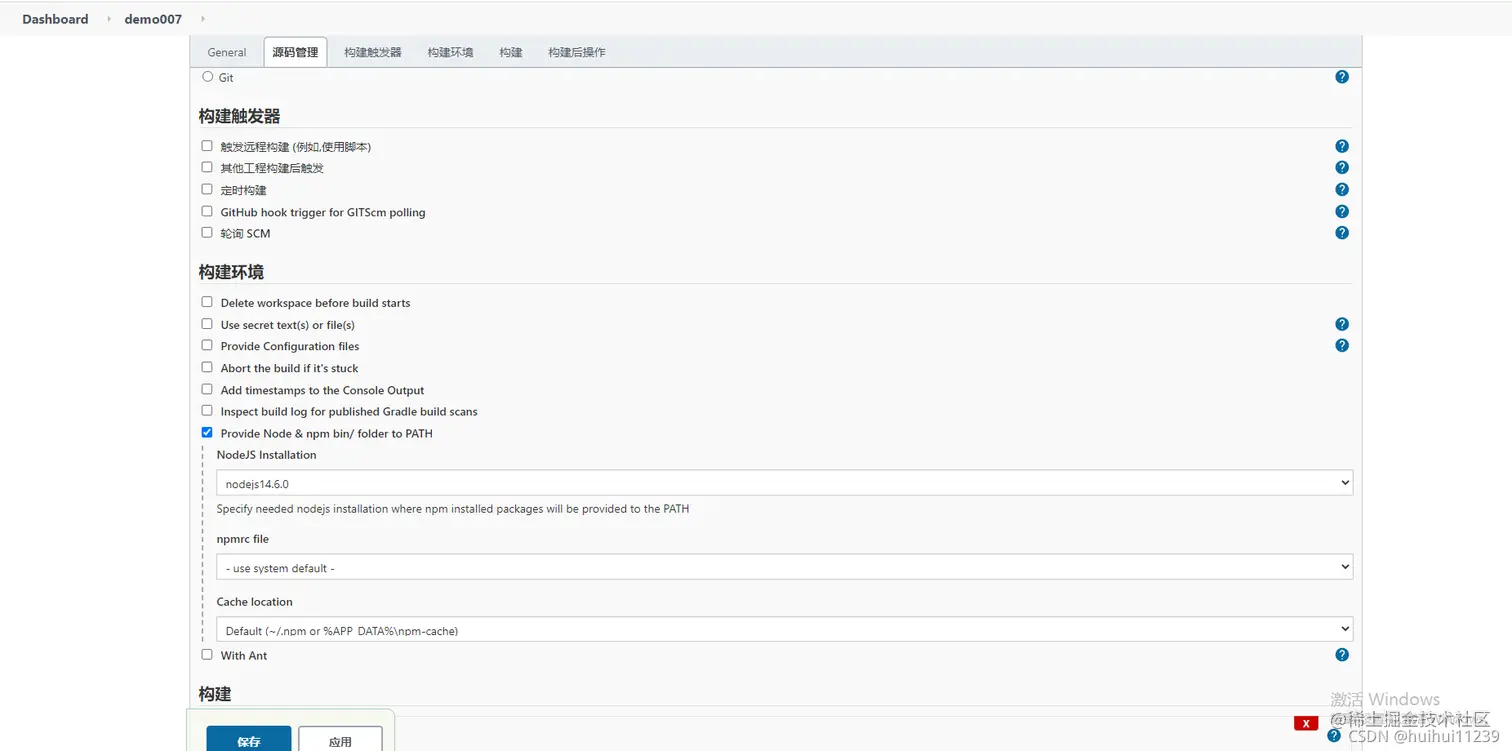Click Cache location label
Viewport: 1512px width, 751px height.
[255, 602]
